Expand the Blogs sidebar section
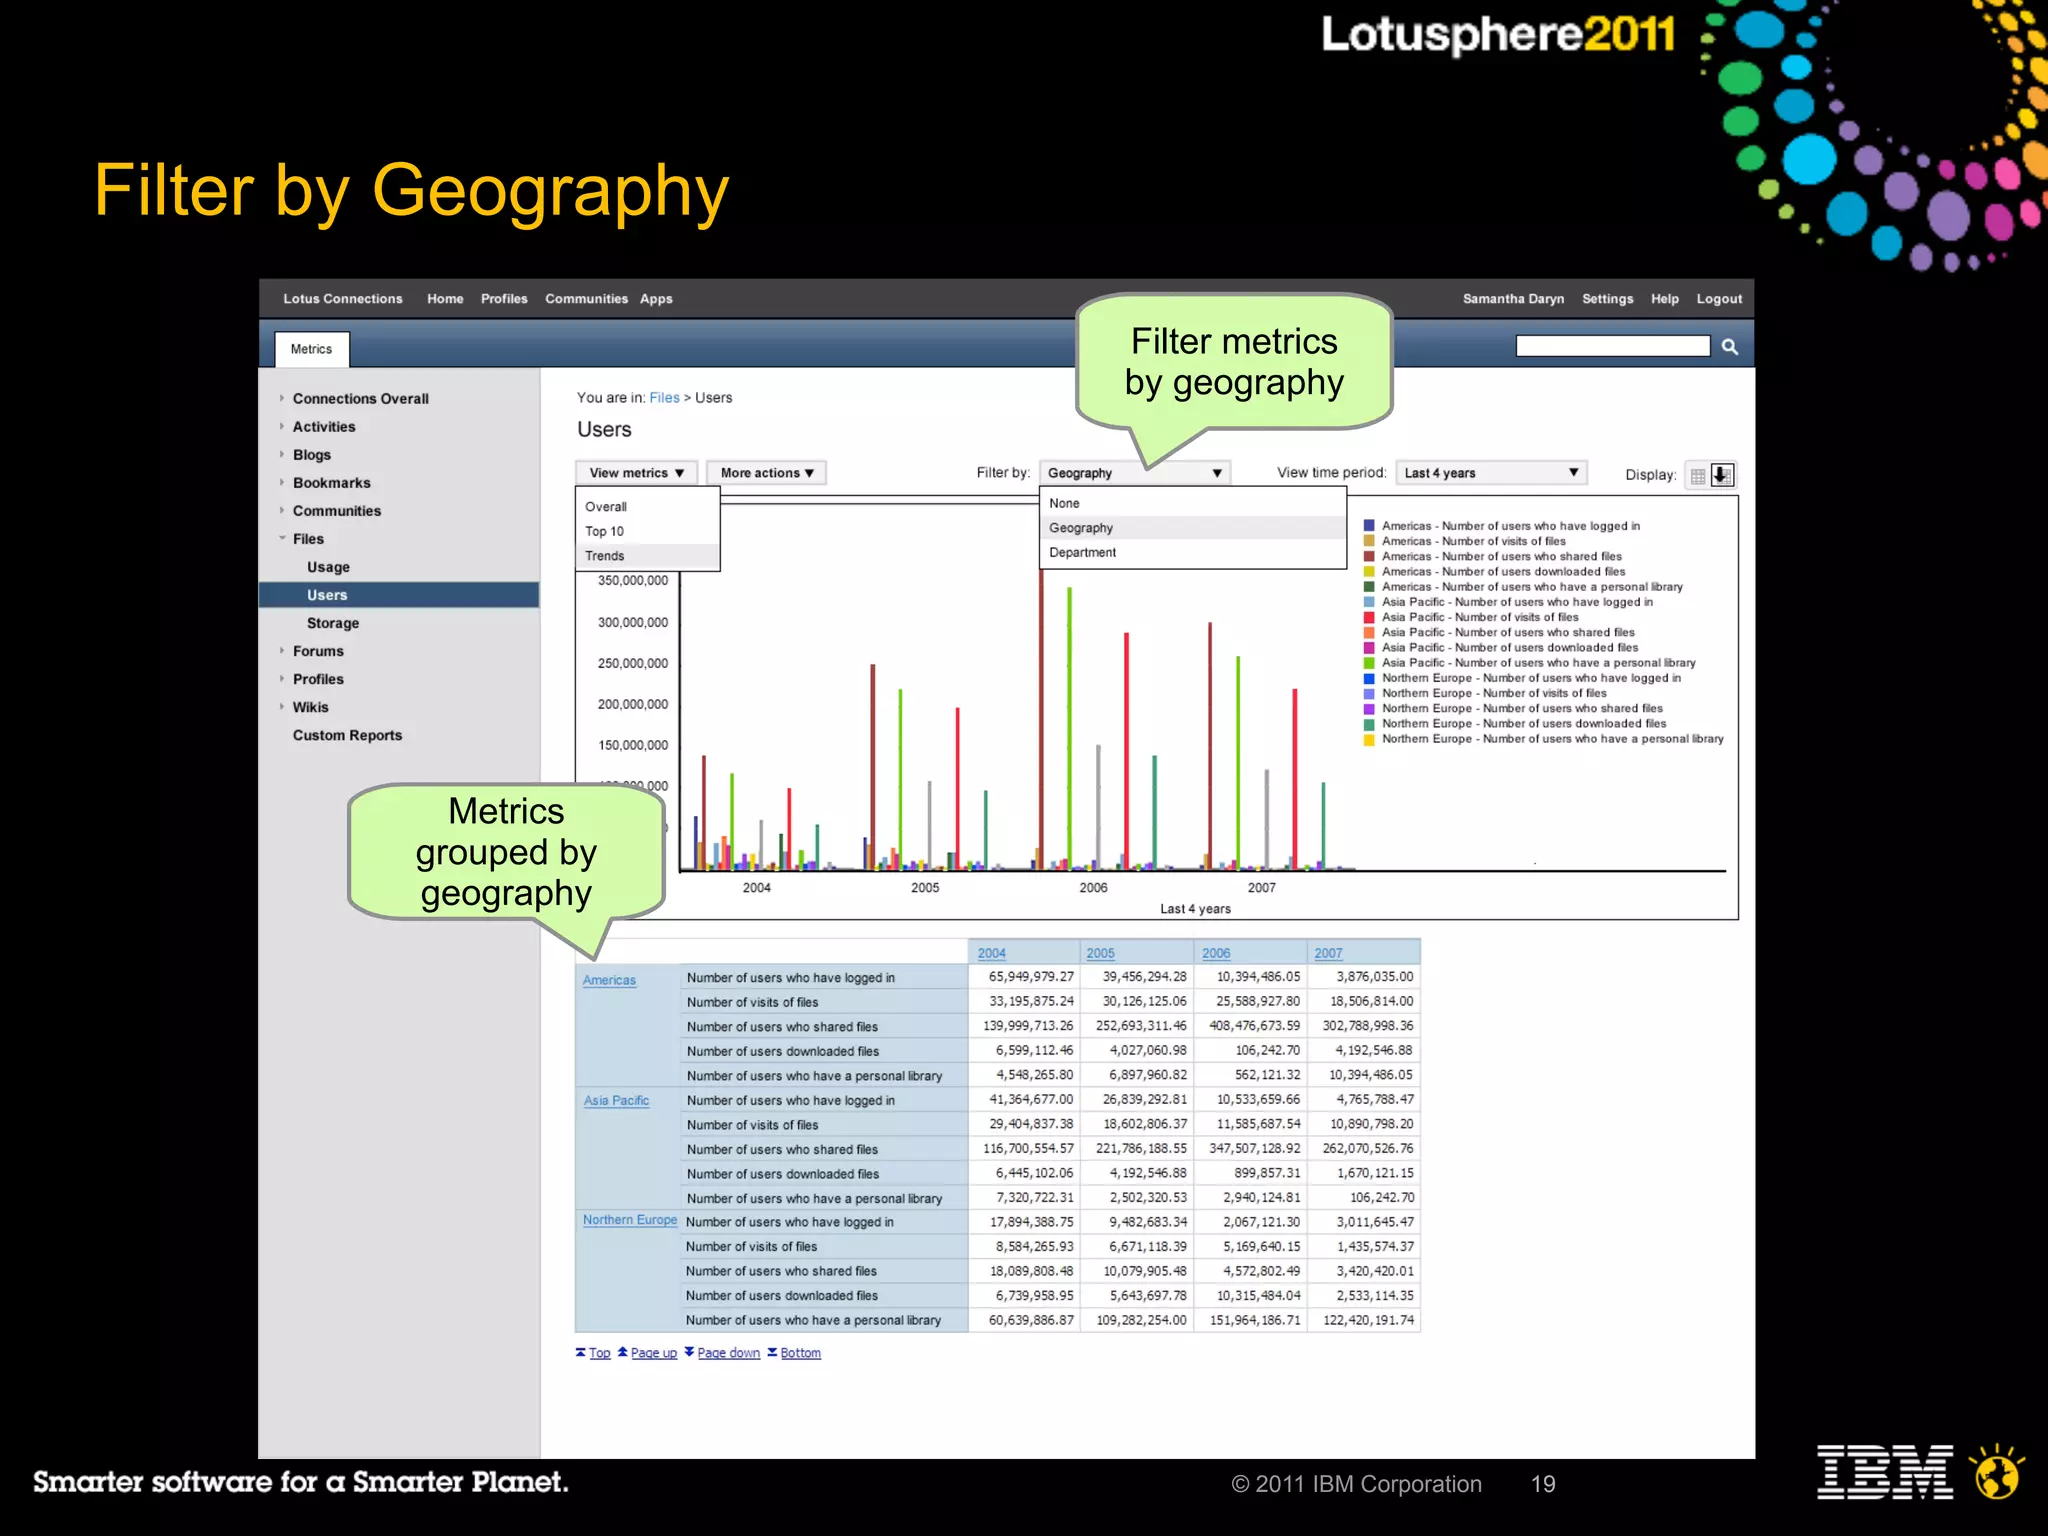Image resolution: width=2048 pixels, height=1536 pixels. [282, 454]
